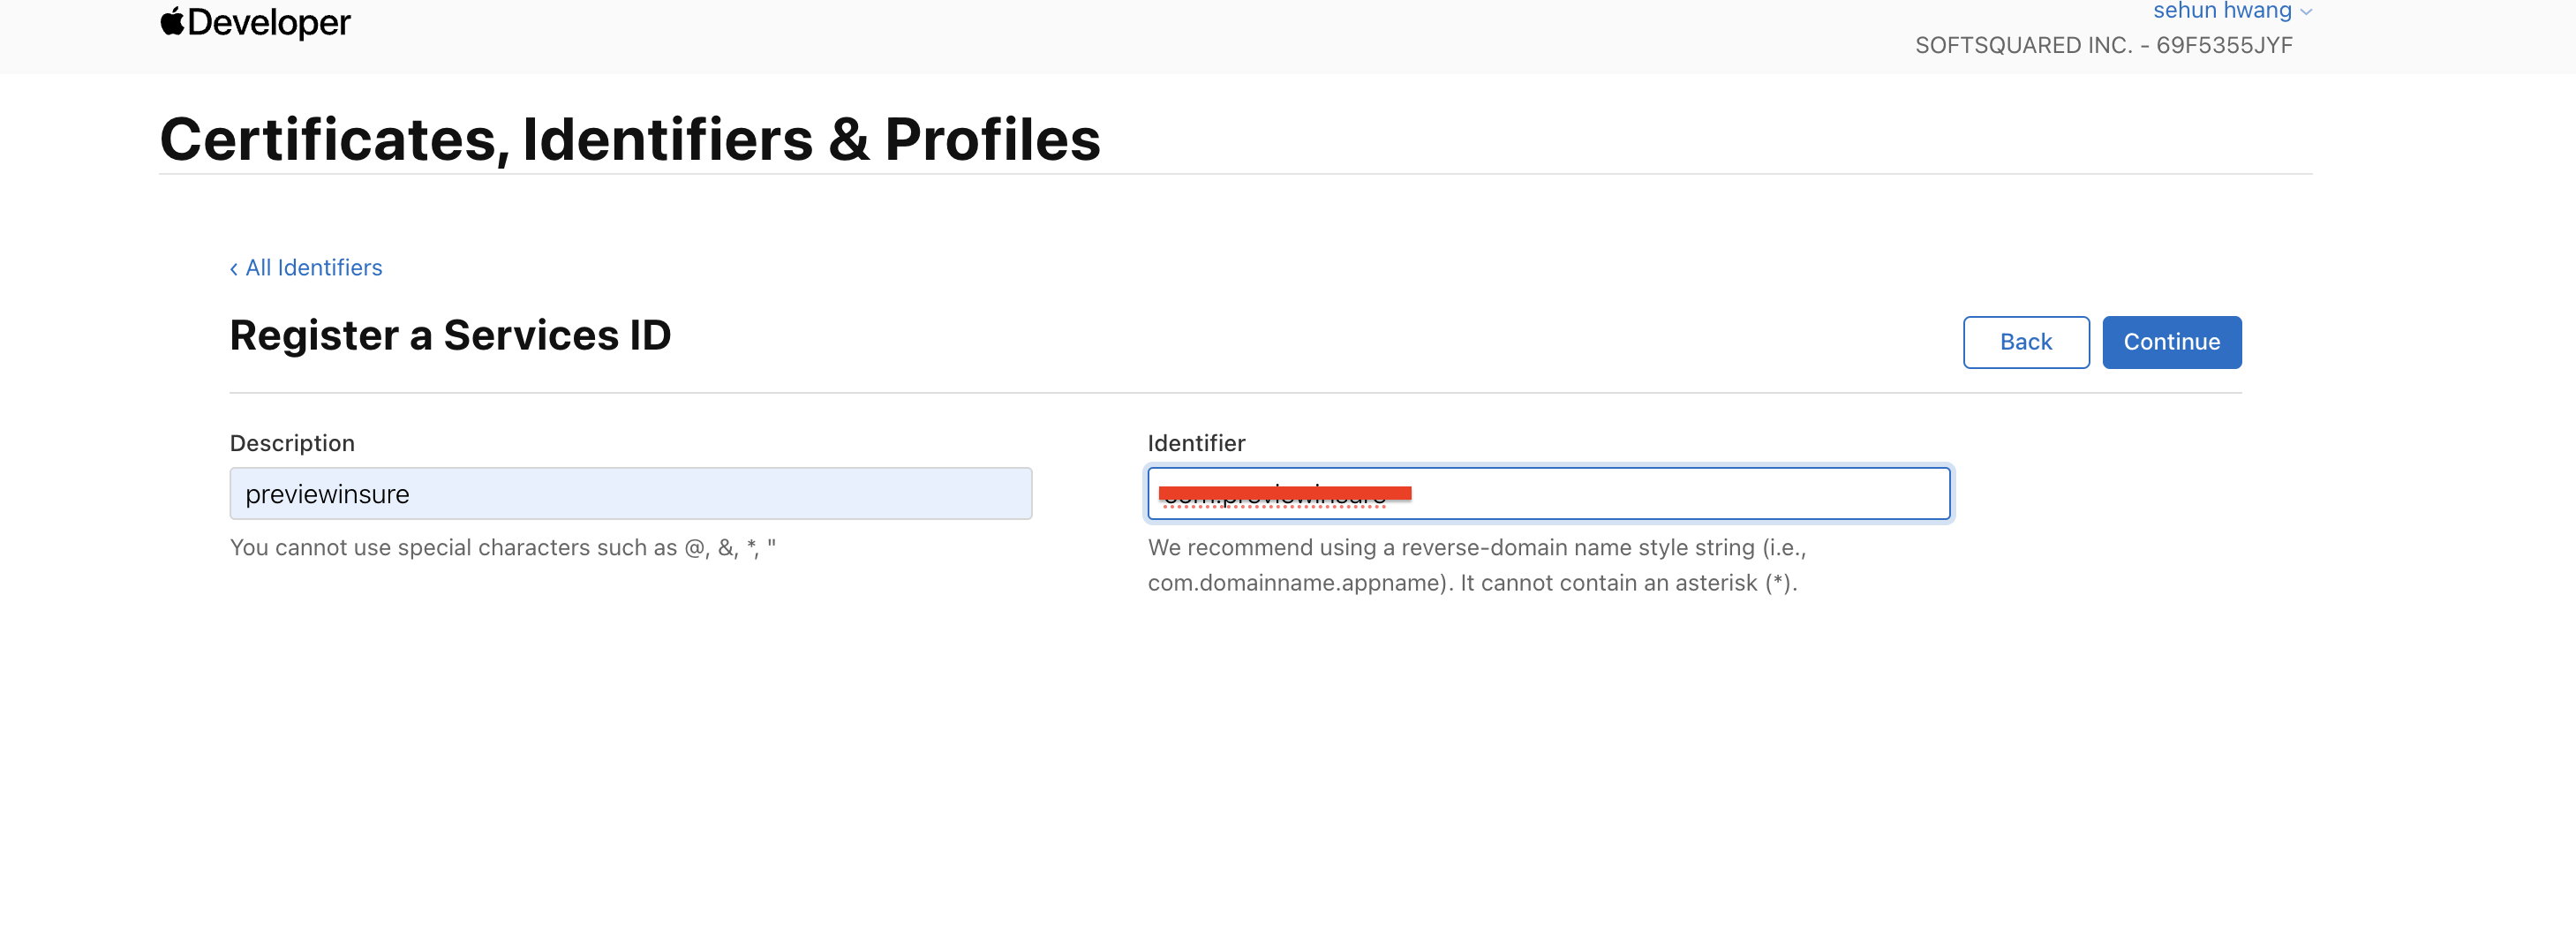Click the Description field label

[292, 443]
